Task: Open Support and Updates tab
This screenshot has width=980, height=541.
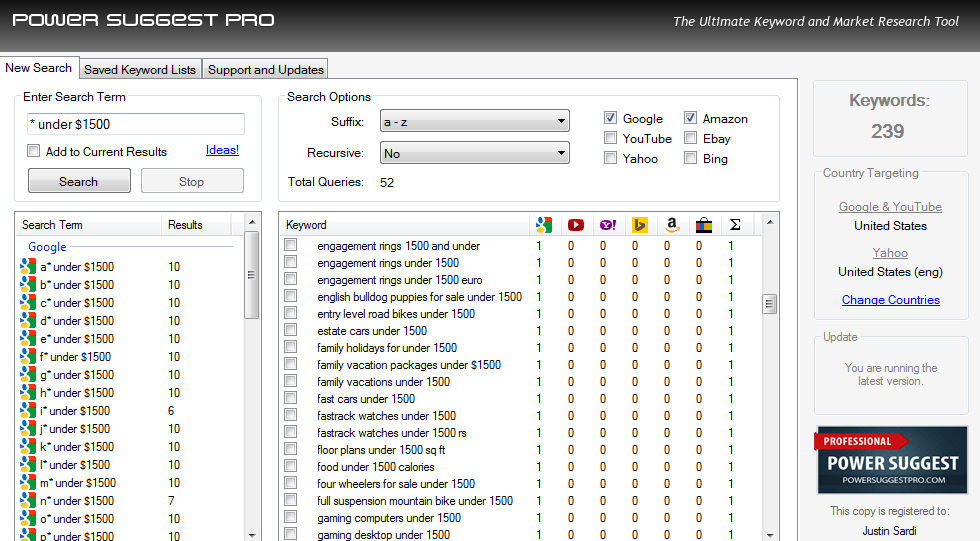Action: [266, 69]
